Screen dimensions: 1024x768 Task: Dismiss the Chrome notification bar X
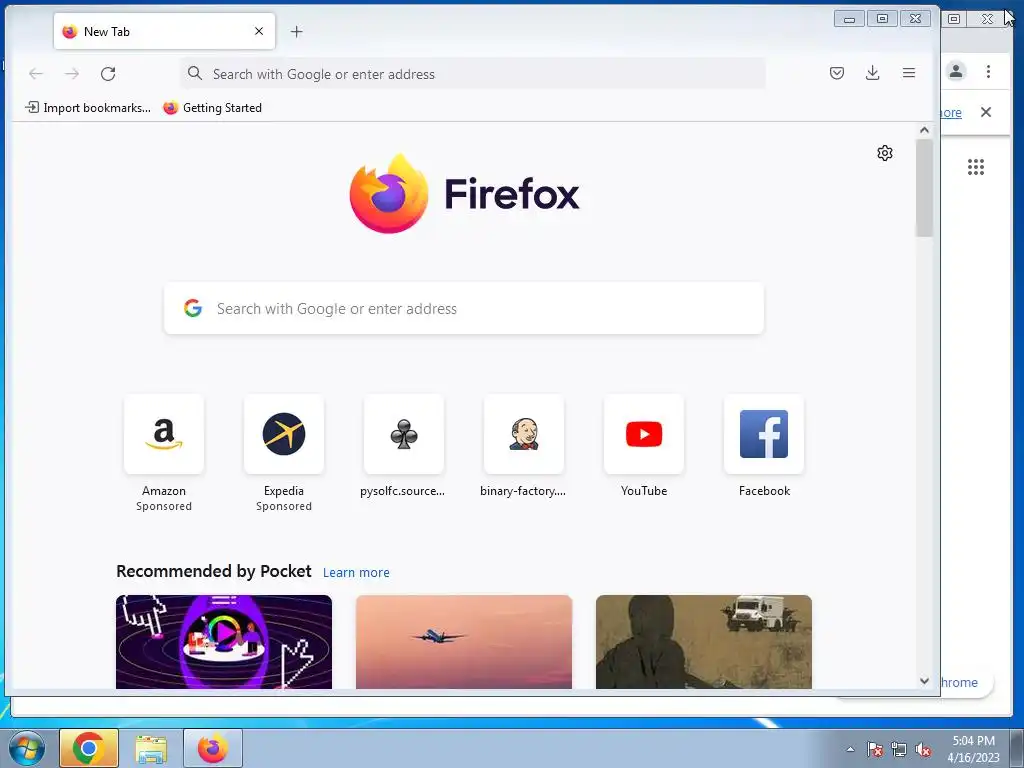[x=986, y=112]
